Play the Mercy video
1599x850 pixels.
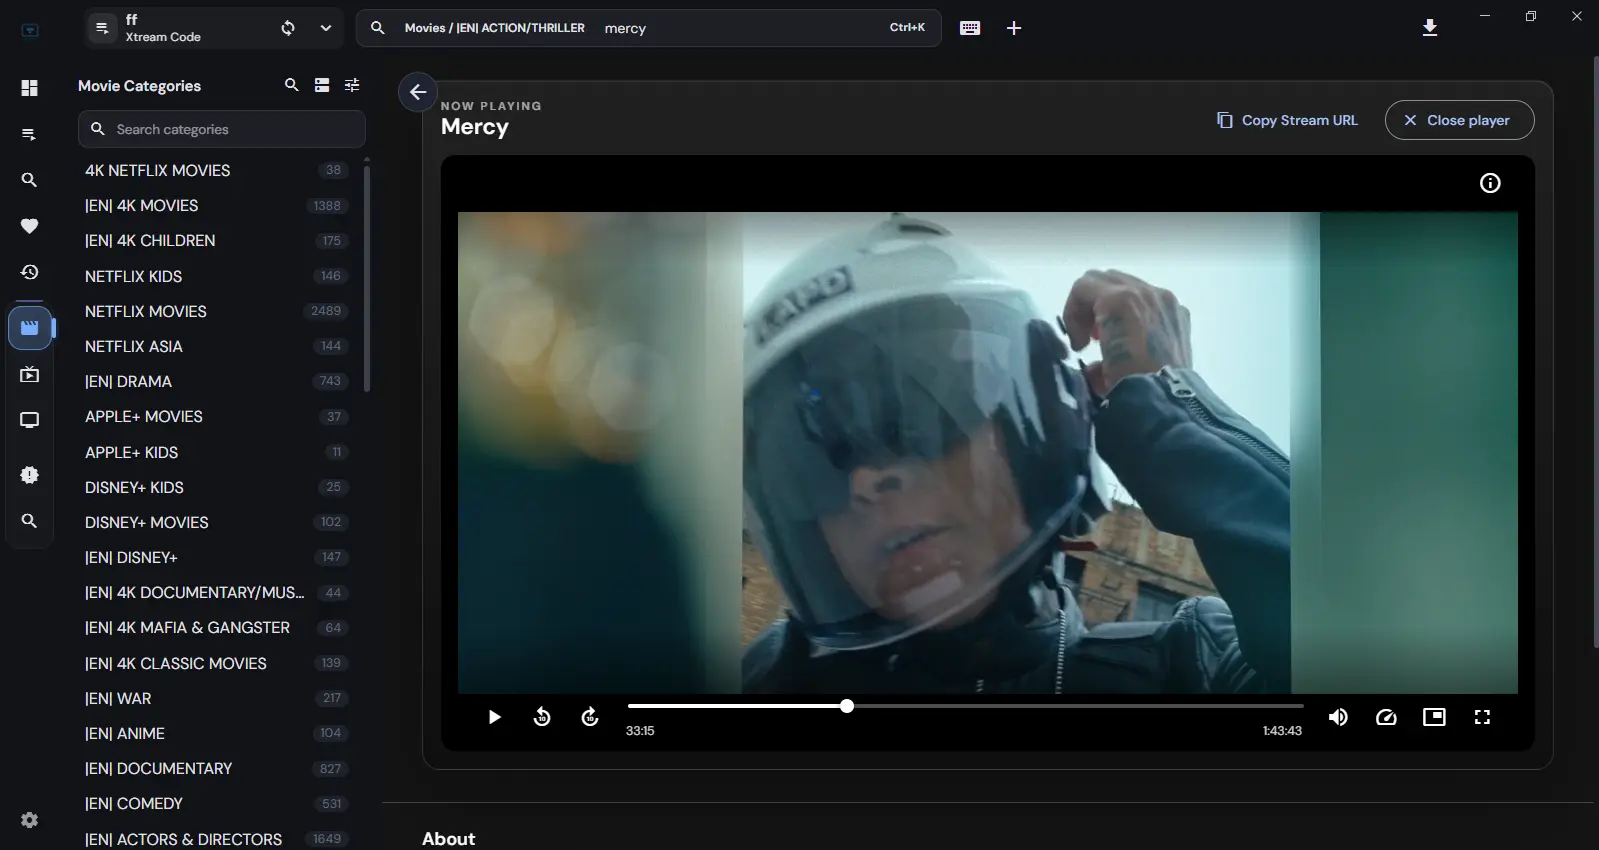494,717
